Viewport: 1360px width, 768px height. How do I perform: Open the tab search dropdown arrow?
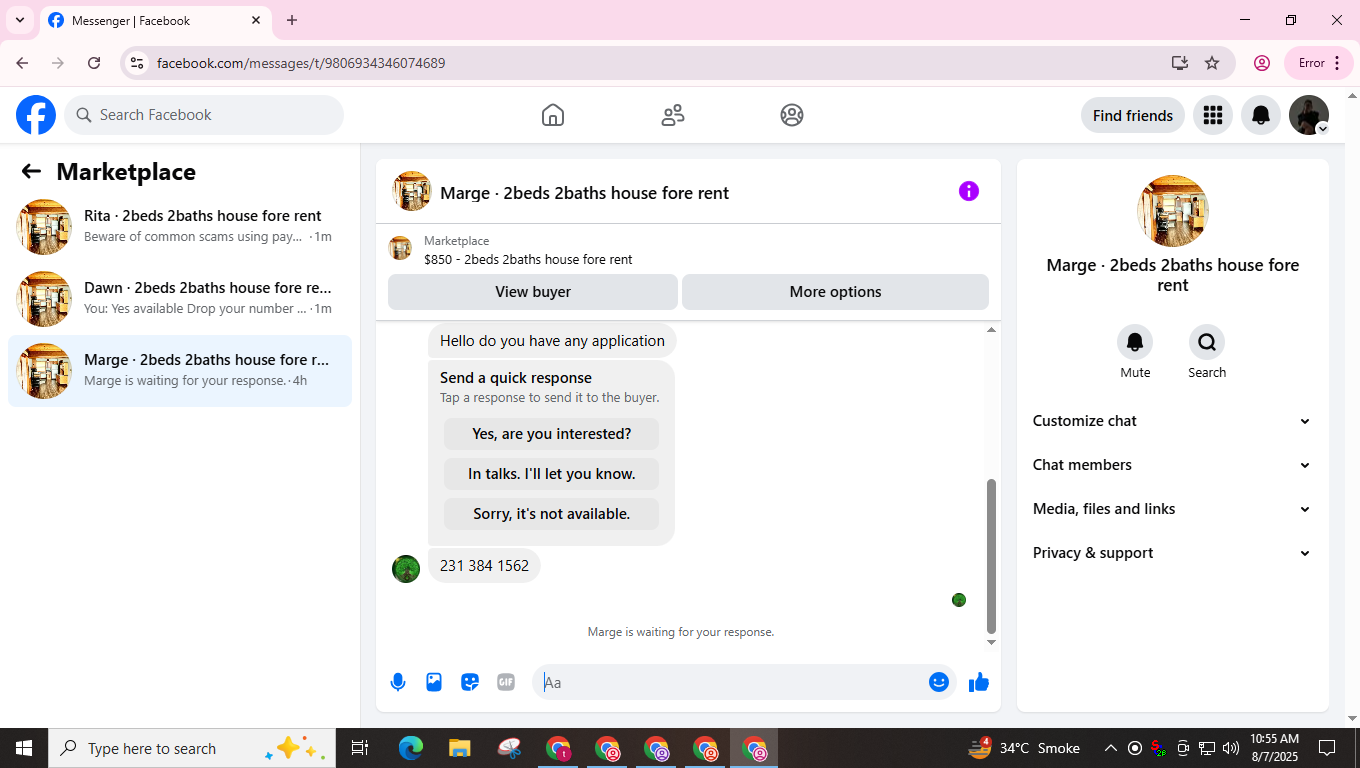19,20
